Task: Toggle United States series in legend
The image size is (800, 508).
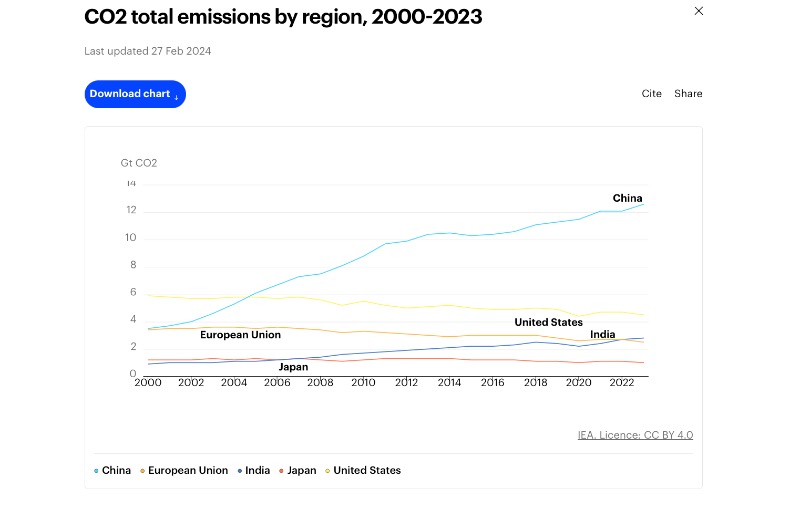Action: (x=366, y=471)
